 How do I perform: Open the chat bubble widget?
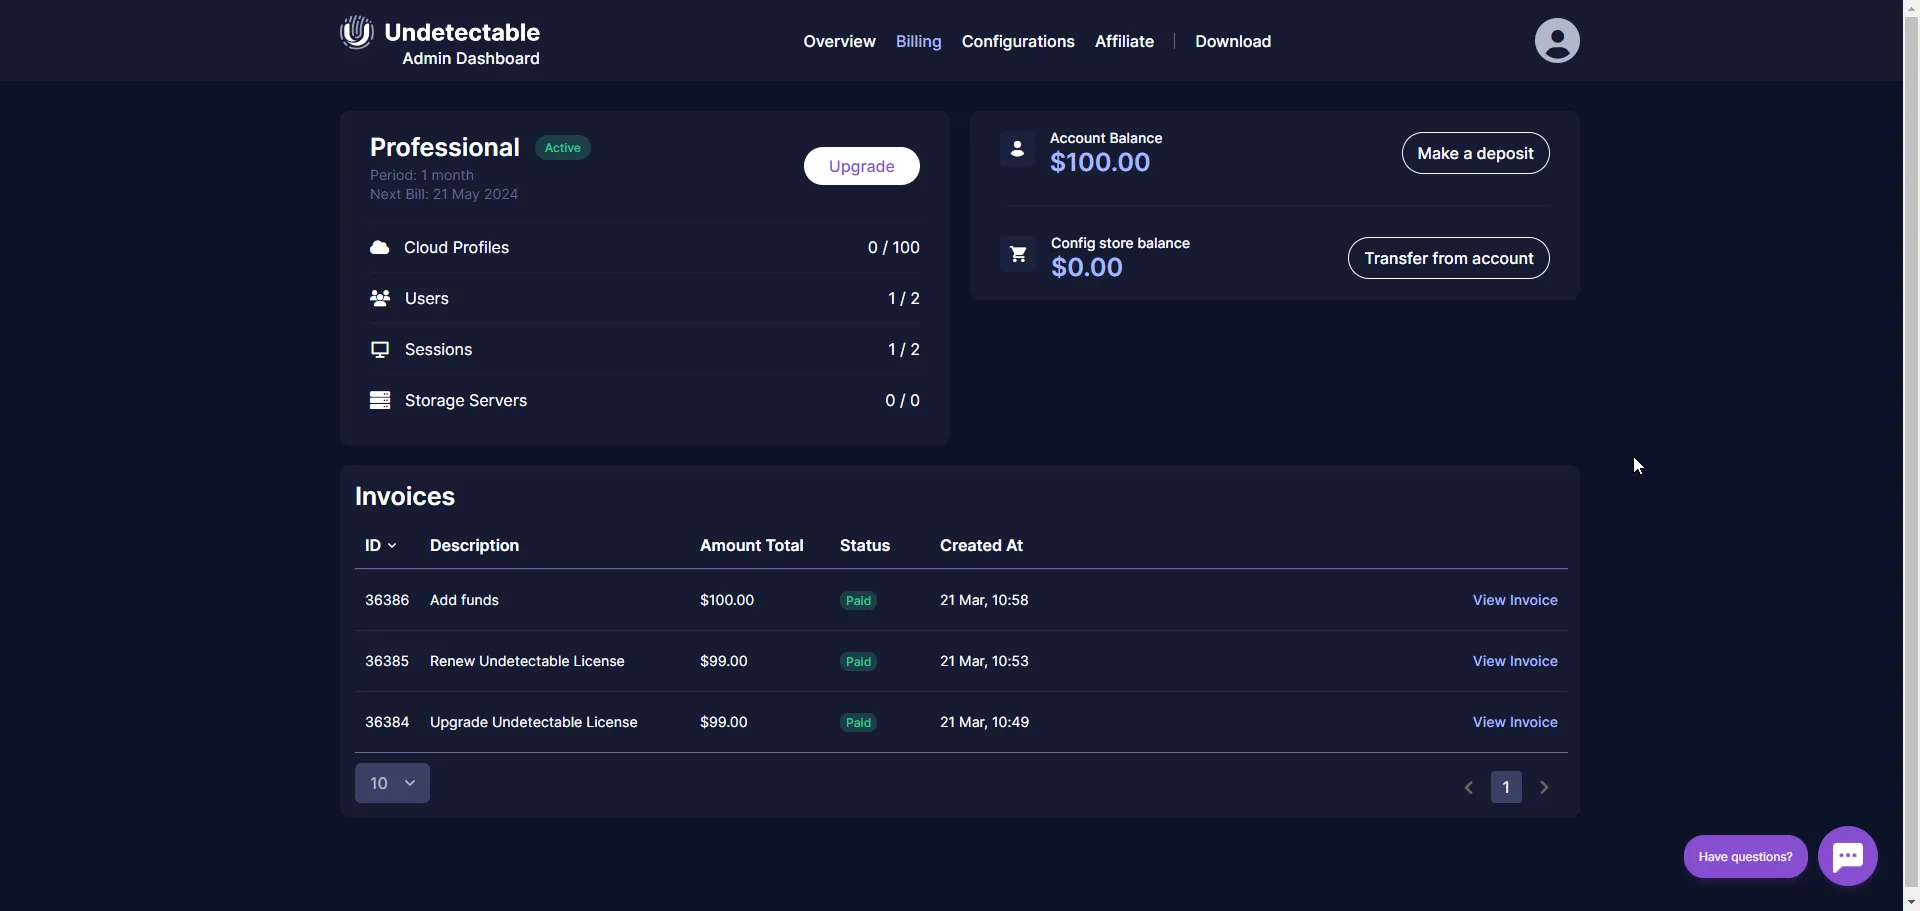[x=1847, y=856]
